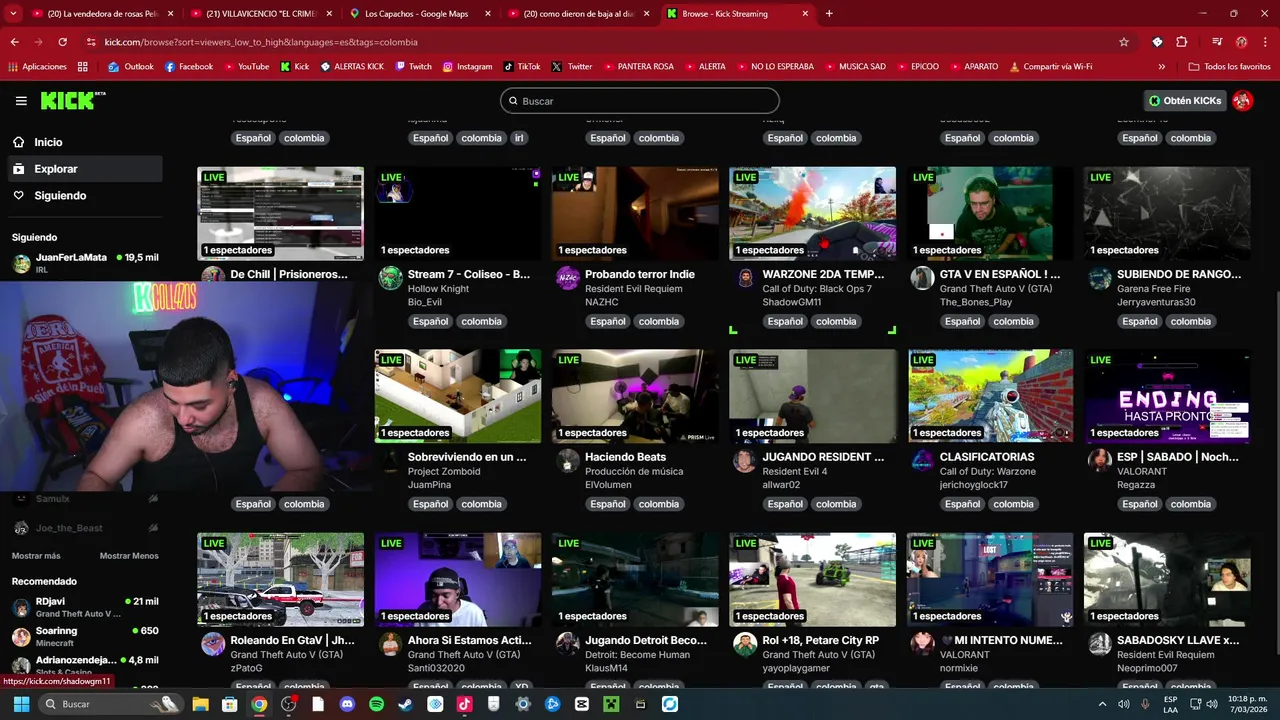Open Spotify from the taskbar
This screenshot has height=720, width=1280.
[x=376, y=704]
